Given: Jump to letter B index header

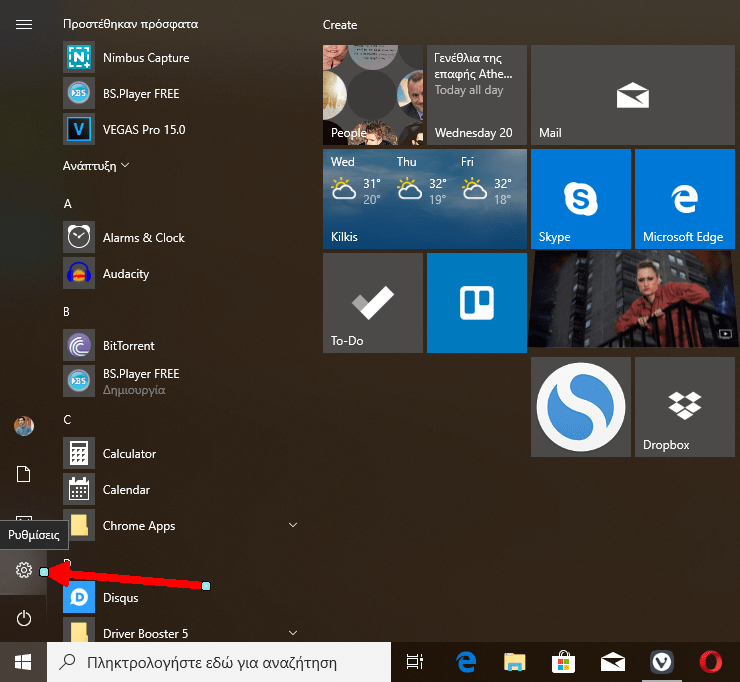Looking at the screenshot, I should pos(67,312).
